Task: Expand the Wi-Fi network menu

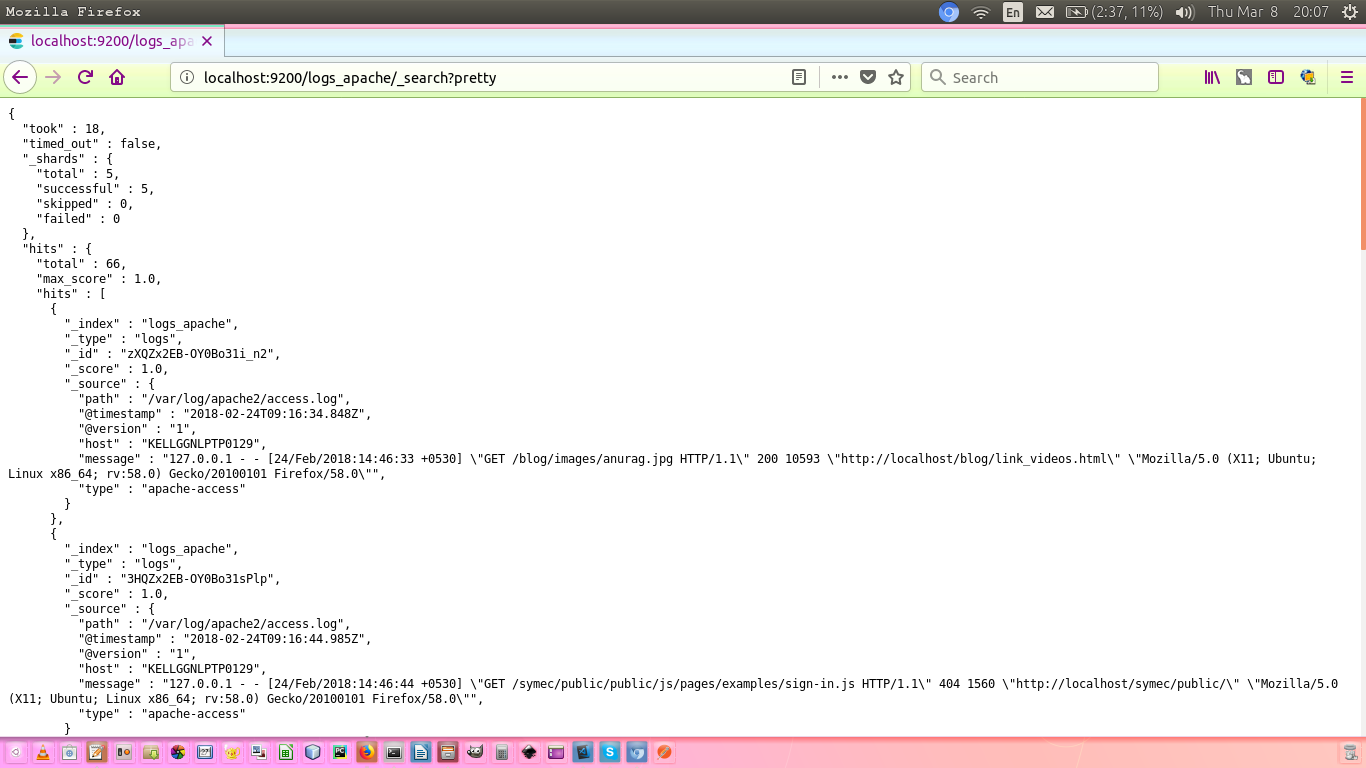Action: [981, 12]
